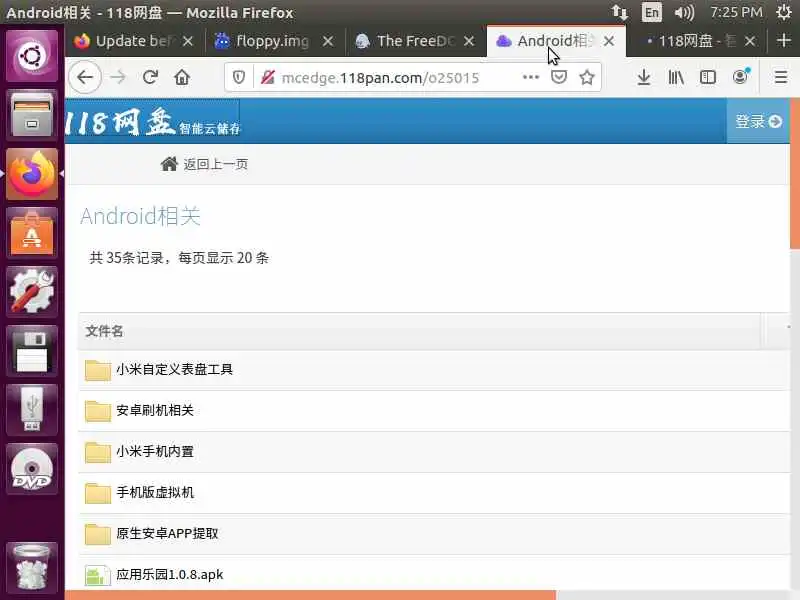Screen dimensions: 800x600
Task: Click the 118网盘 site logo
Action: (x=153, y=122)
